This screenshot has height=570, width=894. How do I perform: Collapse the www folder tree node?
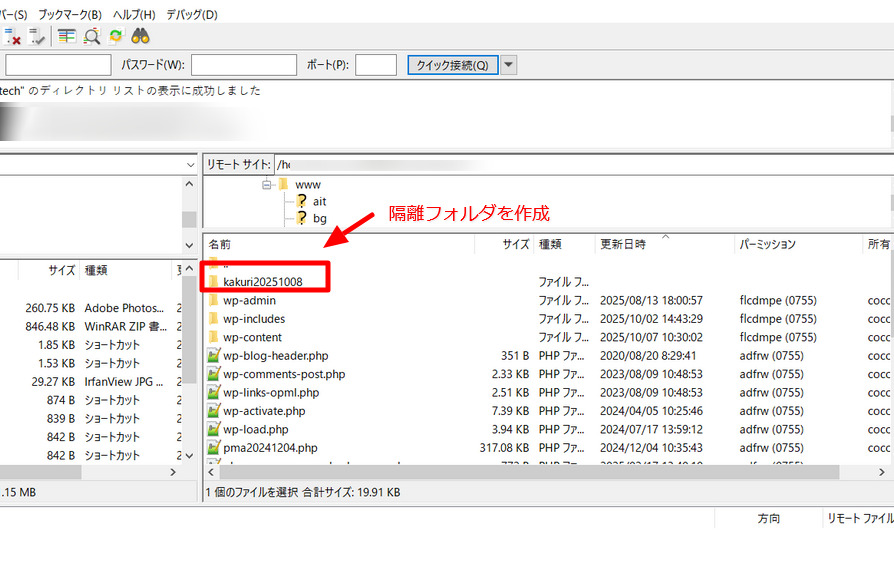pyautogui.click(x=267, y=185)
